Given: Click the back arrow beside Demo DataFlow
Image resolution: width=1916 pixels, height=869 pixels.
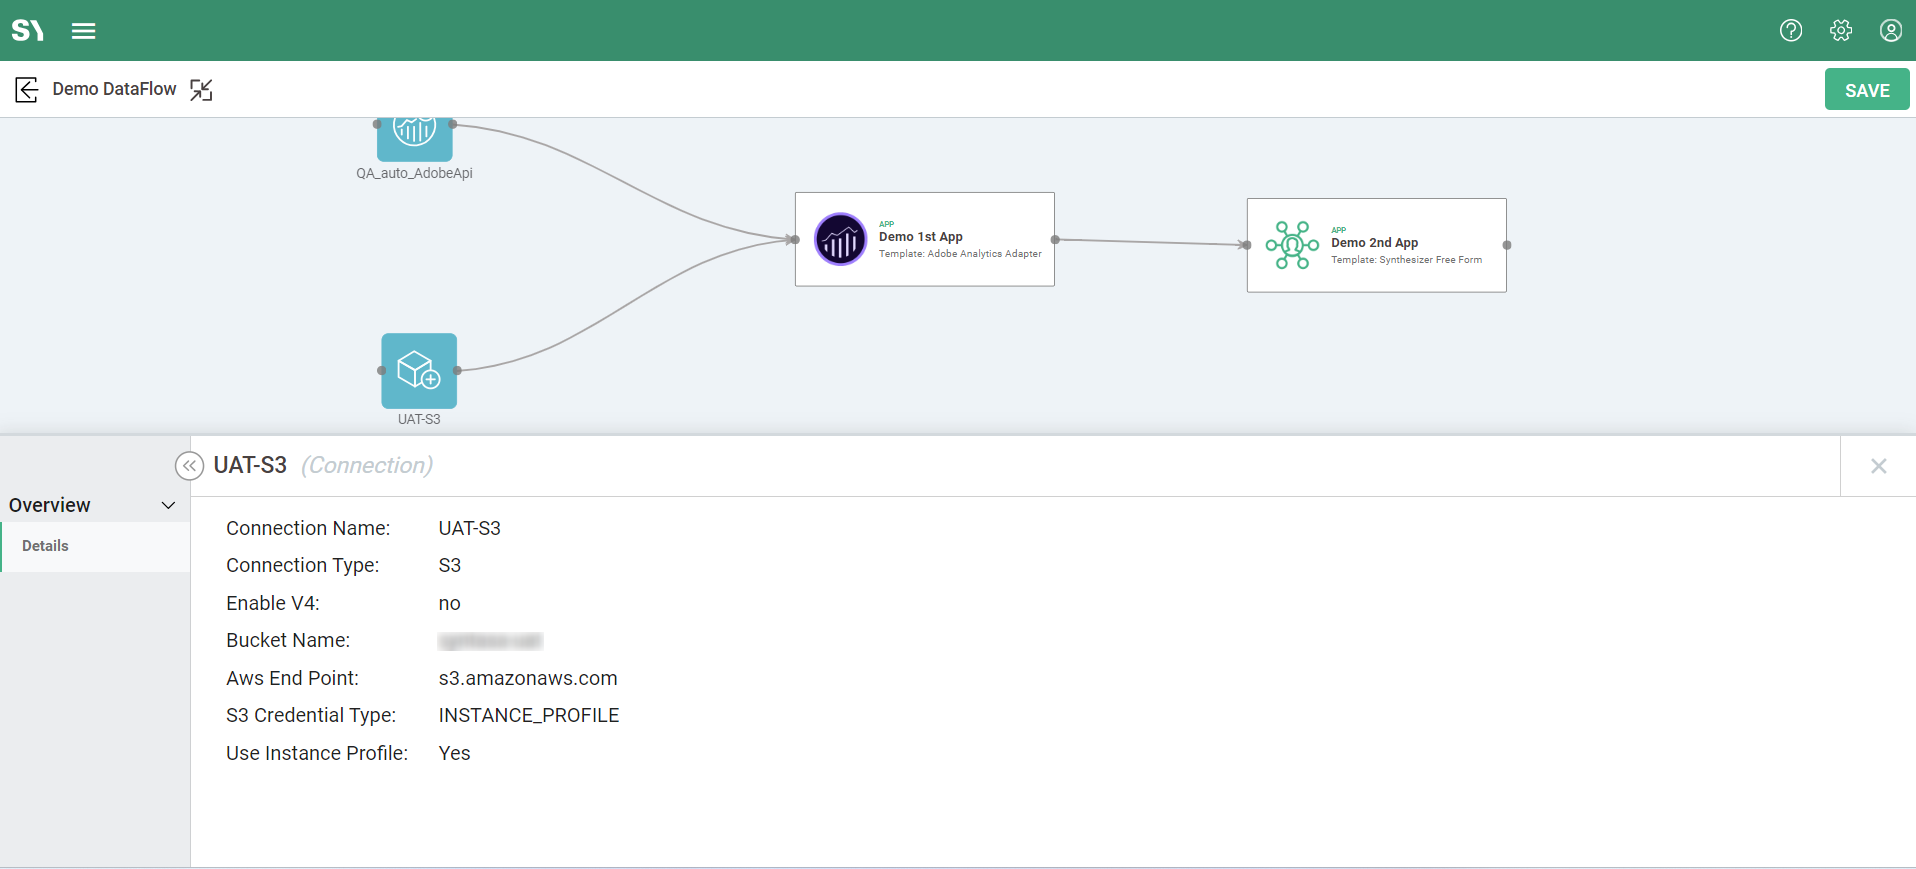Looking at the screenshot, I should (27, 90).
